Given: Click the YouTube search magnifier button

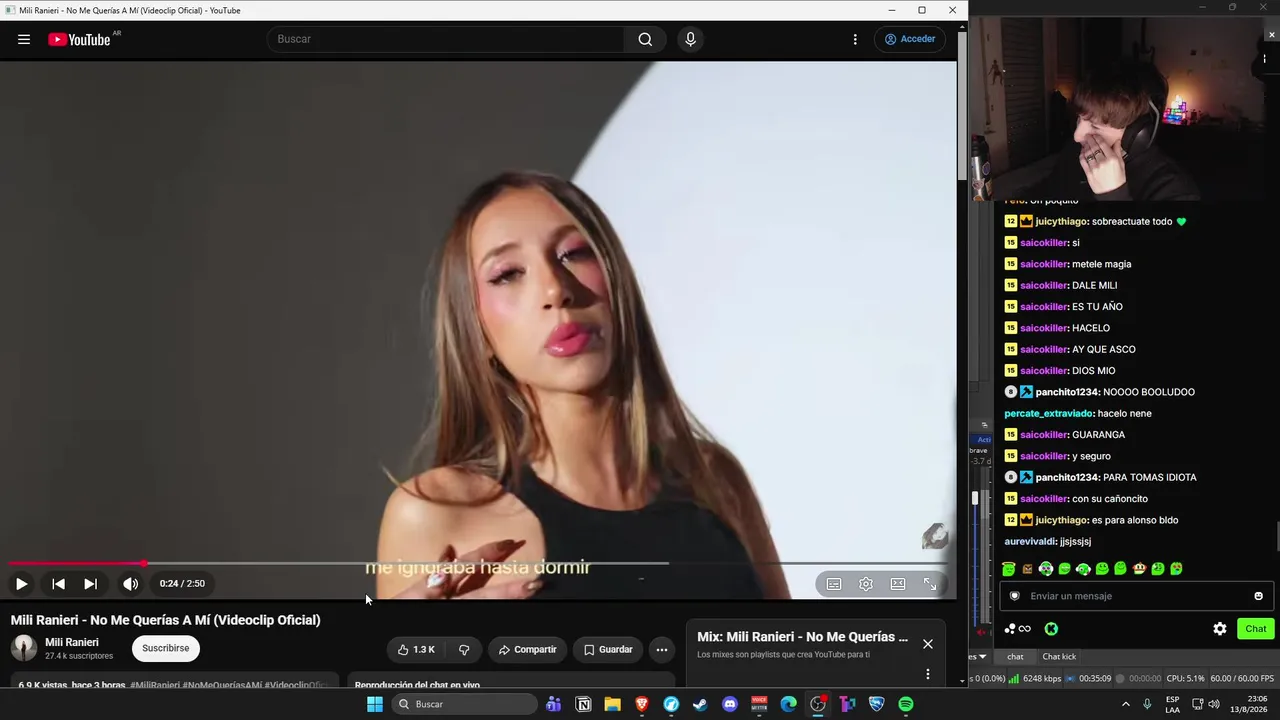Looking at the screenshot, I should (x=645, y=39).
